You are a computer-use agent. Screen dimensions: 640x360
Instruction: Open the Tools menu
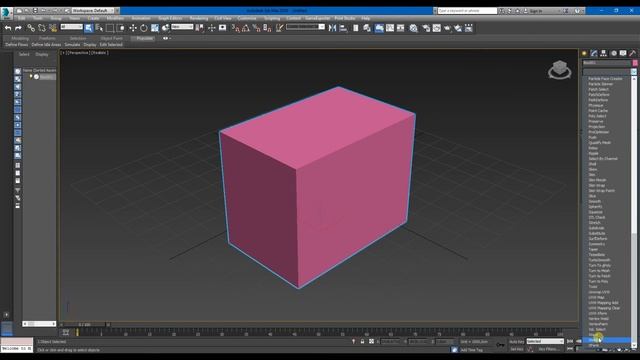(38, 18)
